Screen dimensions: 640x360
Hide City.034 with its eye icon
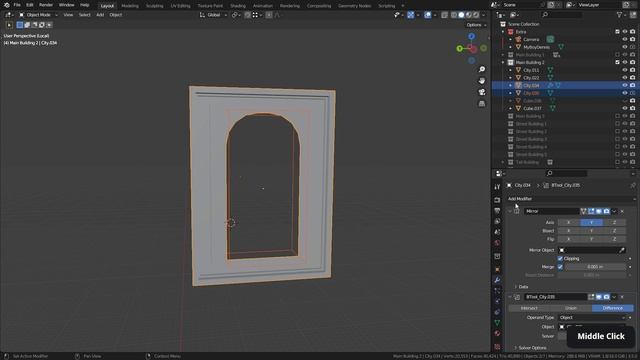click(x=624, y=85)
